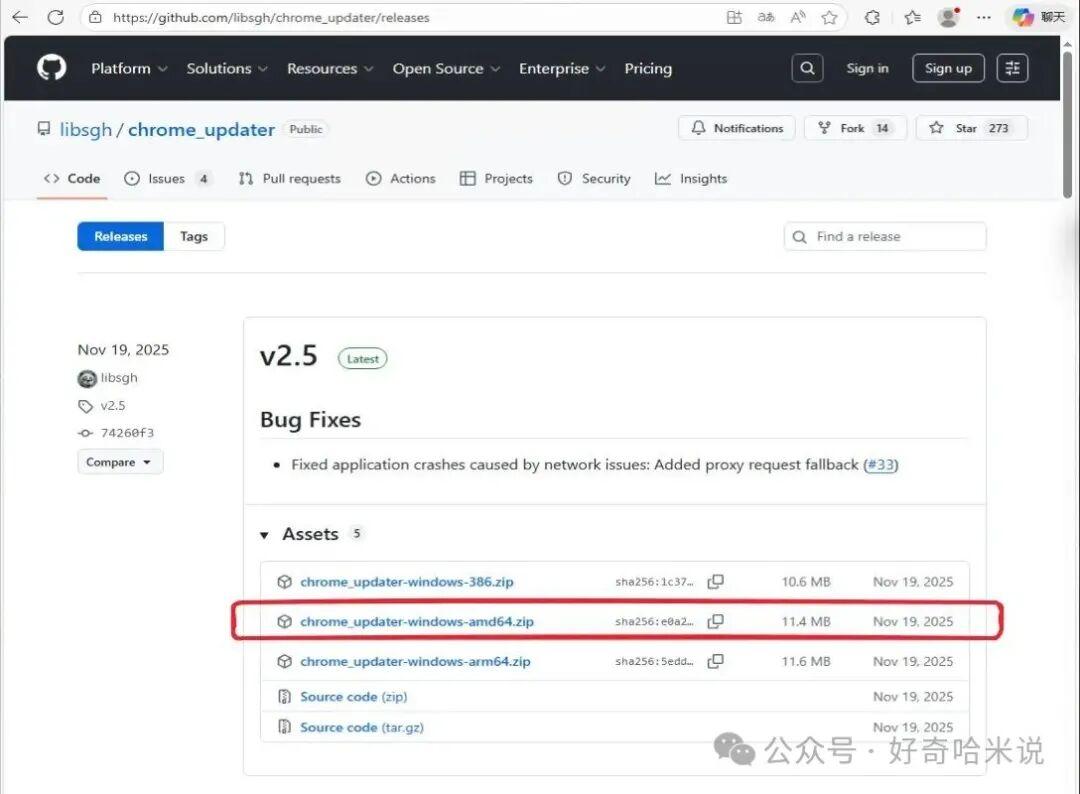Switch to the Tags tab

[x=194, y=236]
